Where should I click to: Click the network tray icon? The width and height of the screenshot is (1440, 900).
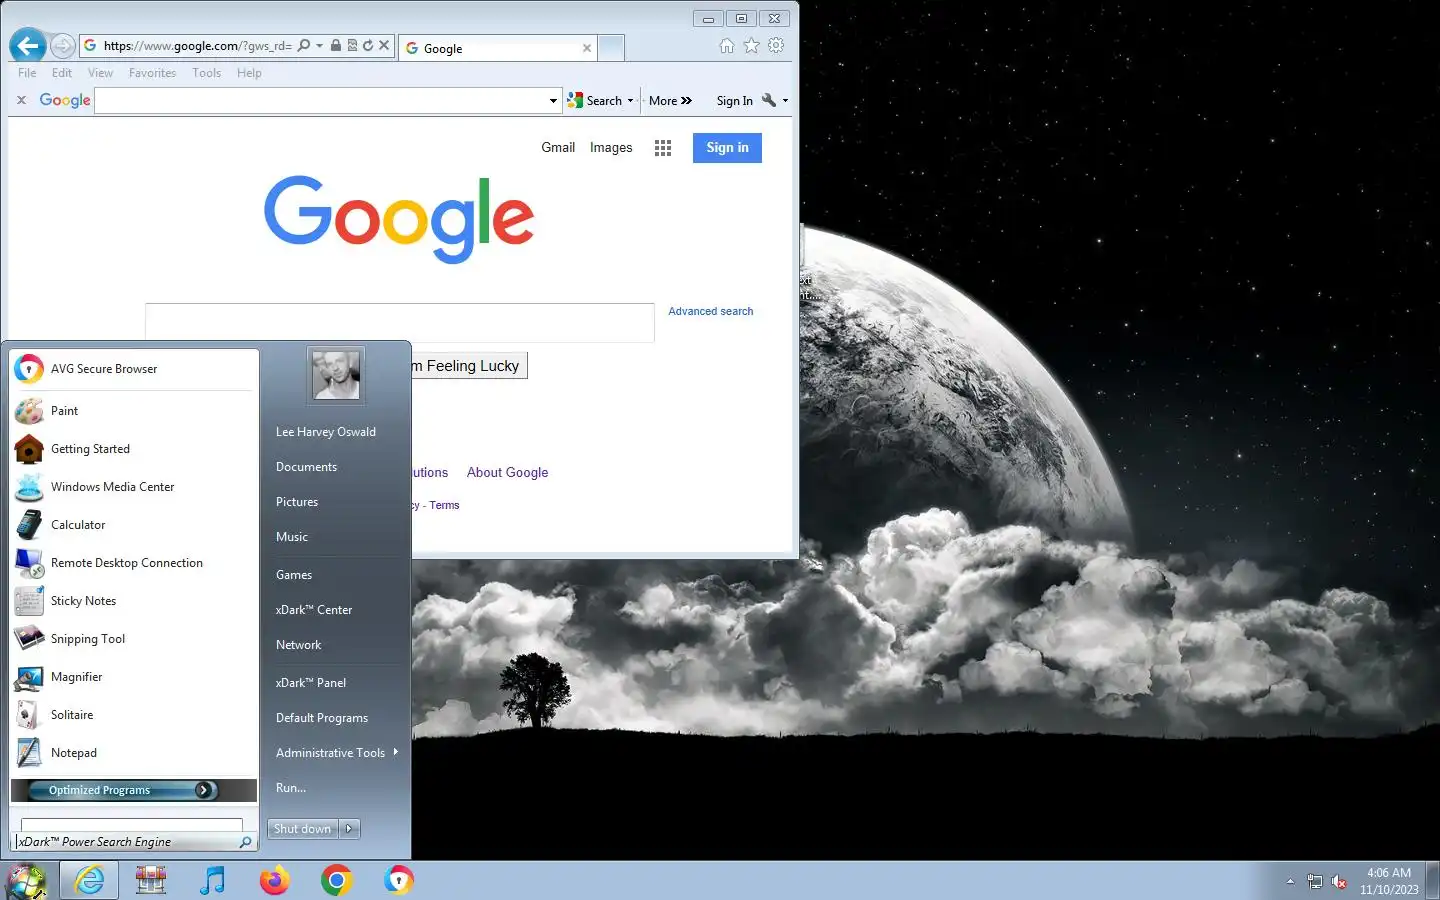[1314, 881]
